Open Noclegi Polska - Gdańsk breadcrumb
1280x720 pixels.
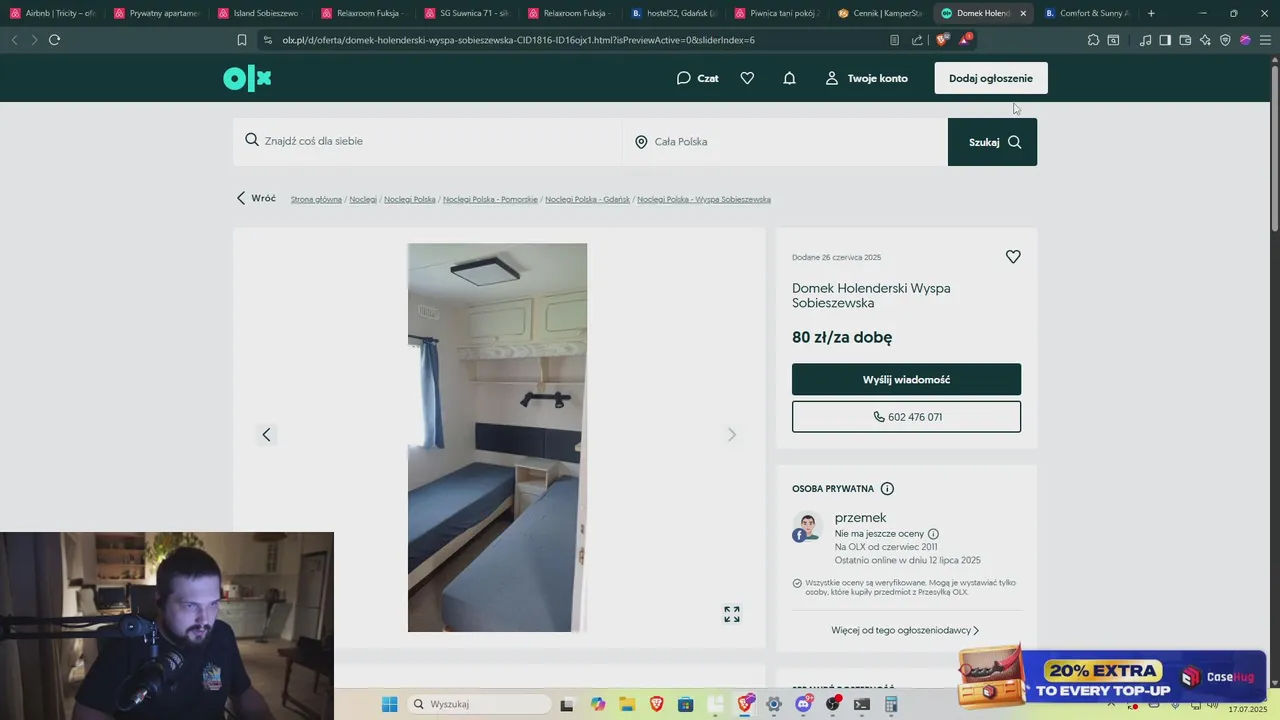tap(588, 199)
